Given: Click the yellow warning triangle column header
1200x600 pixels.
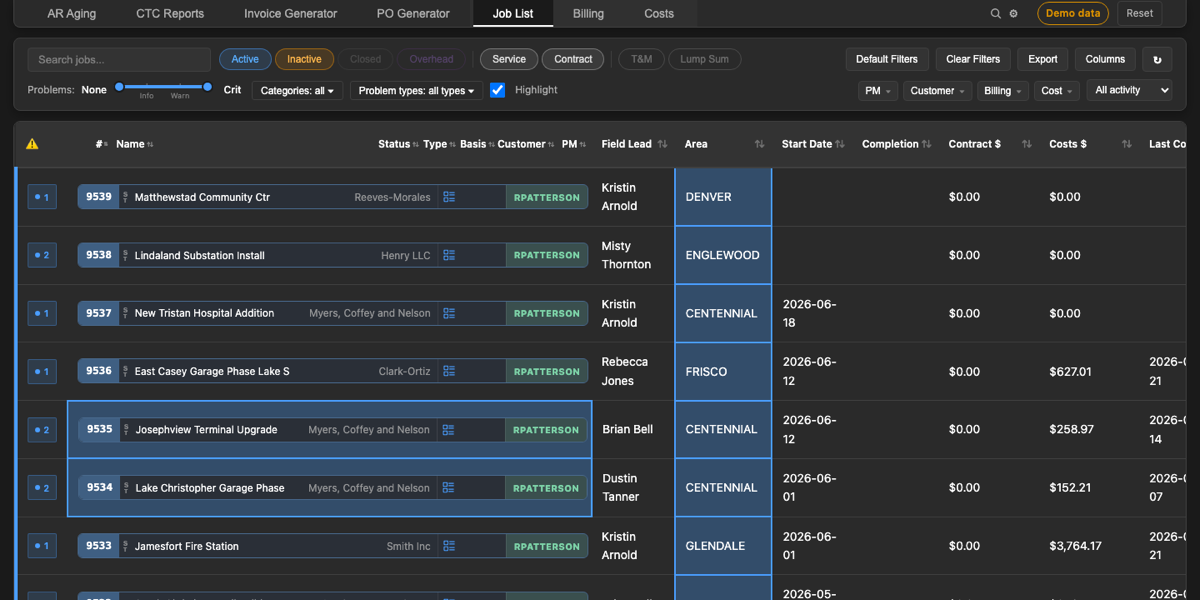Looking at the screenshot, I should click(32, 144).
